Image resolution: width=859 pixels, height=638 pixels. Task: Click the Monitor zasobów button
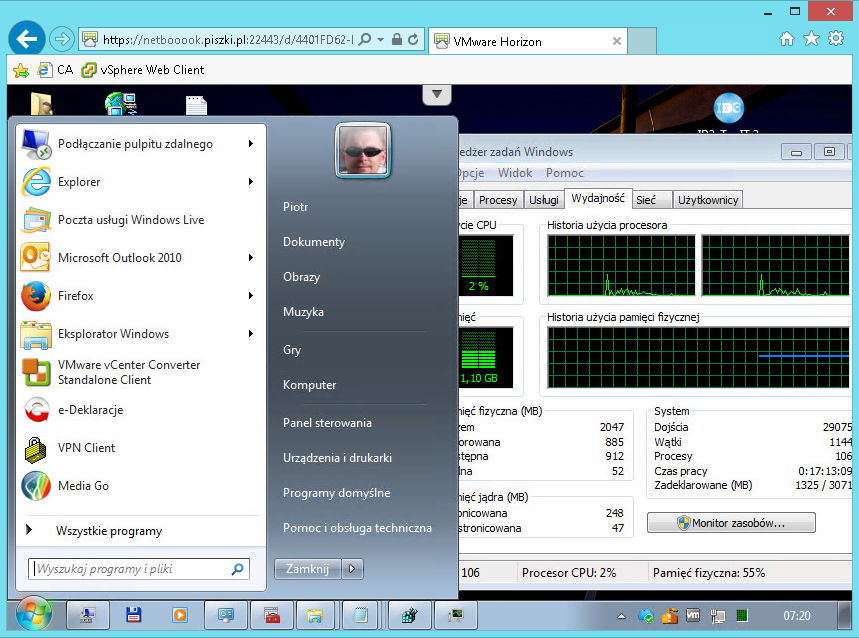click(x=730, y=523)
